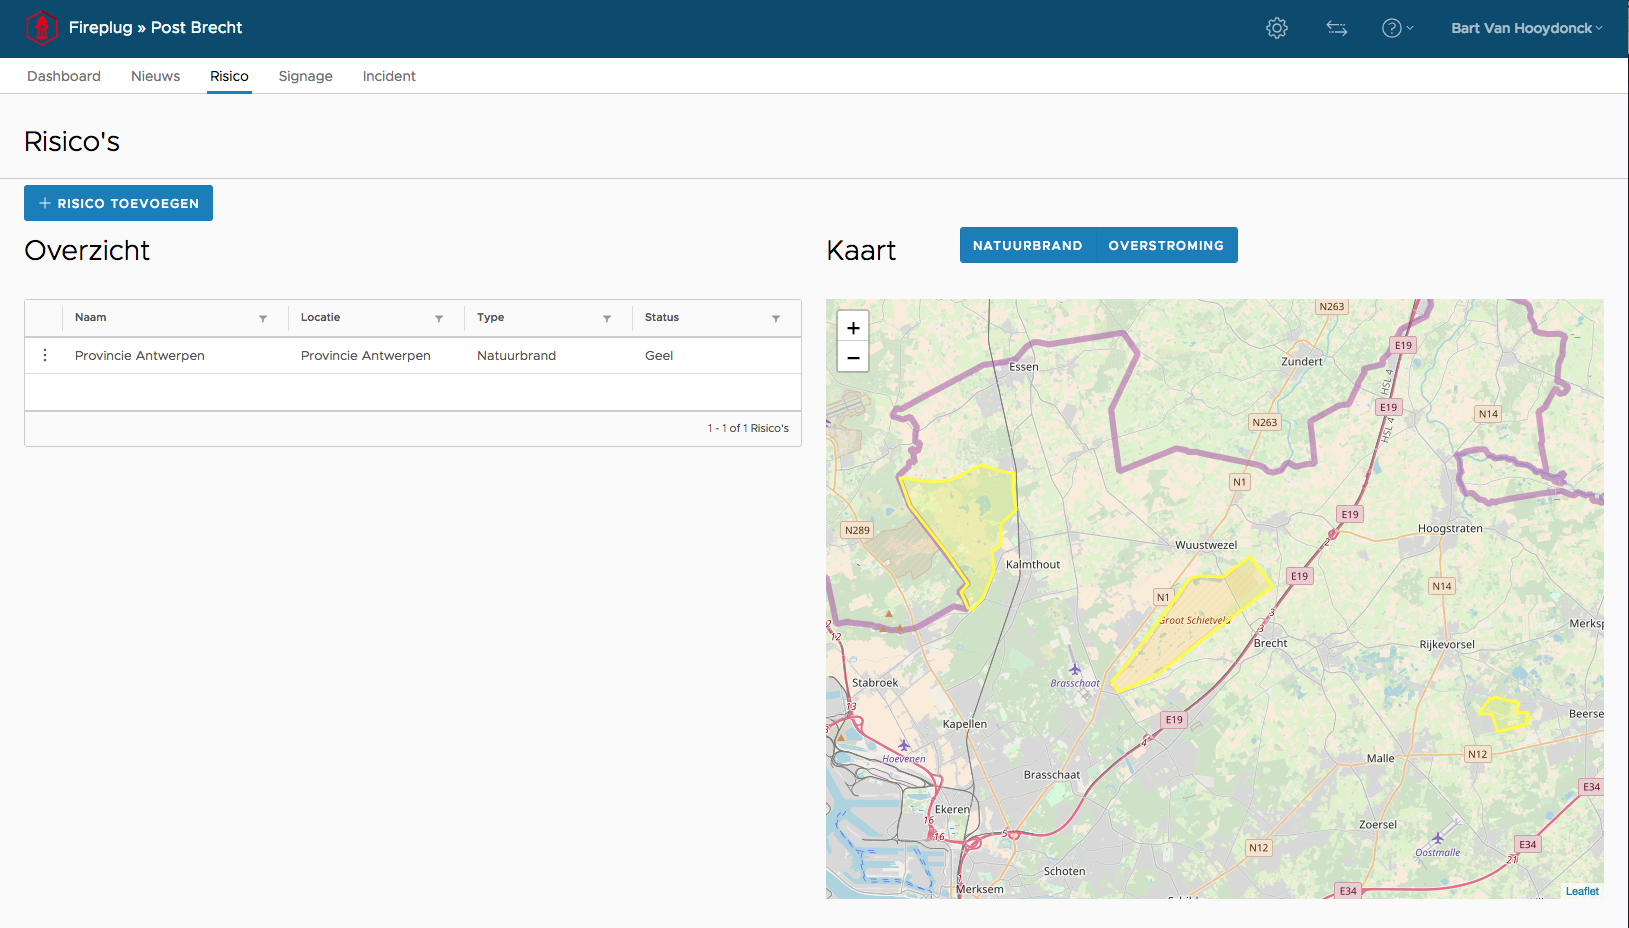This screenshot has height=928, width=1629.
Task: Toggle the Natuurbrand map layer
Action: pyautogui.click(x=1027, y=245)
